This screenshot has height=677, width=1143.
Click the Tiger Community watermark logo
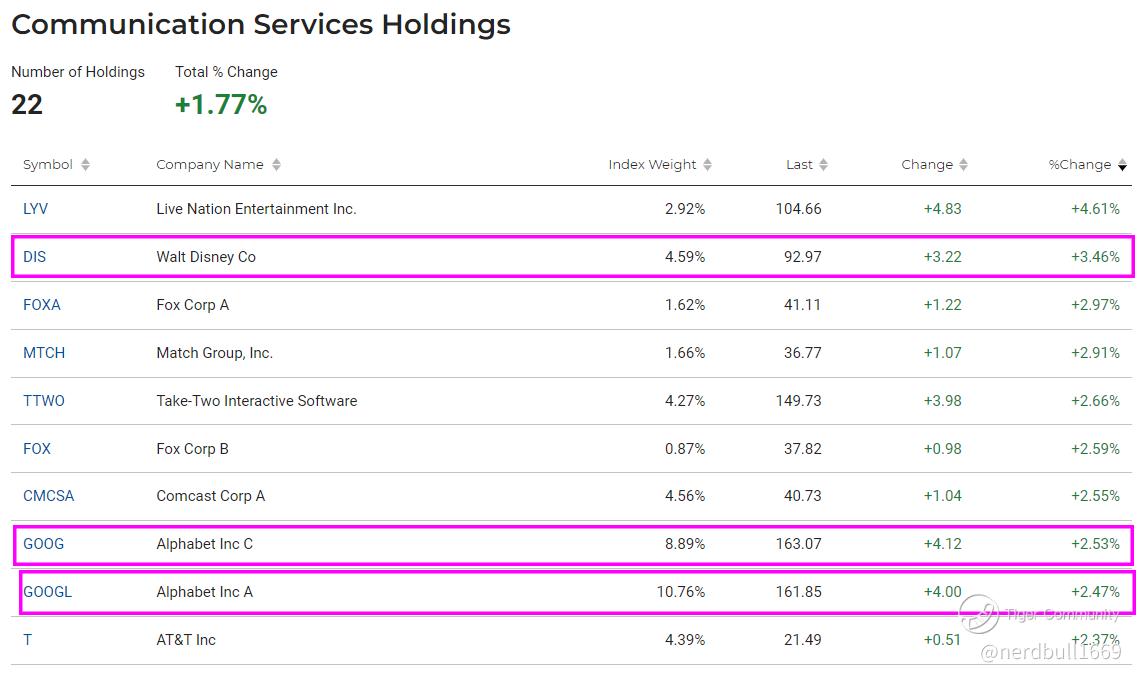(979, 614)
